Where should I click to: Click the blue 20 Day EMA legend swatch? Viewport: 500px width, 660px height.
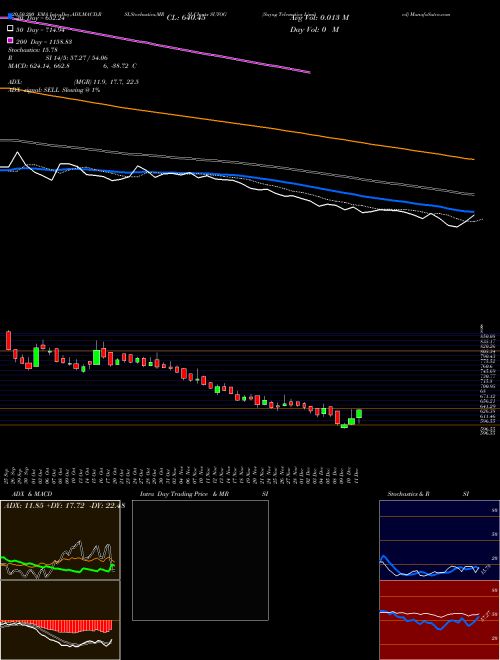[x=10, y=17]
